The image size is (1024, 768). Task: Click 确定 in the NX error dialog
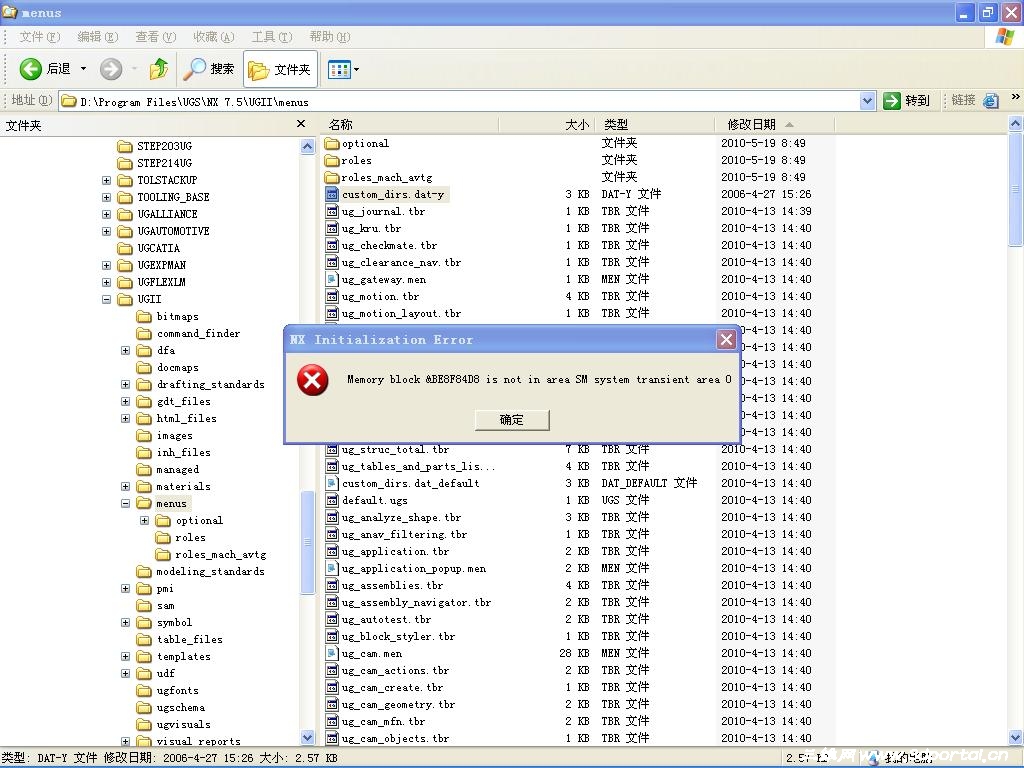point(512,420)
